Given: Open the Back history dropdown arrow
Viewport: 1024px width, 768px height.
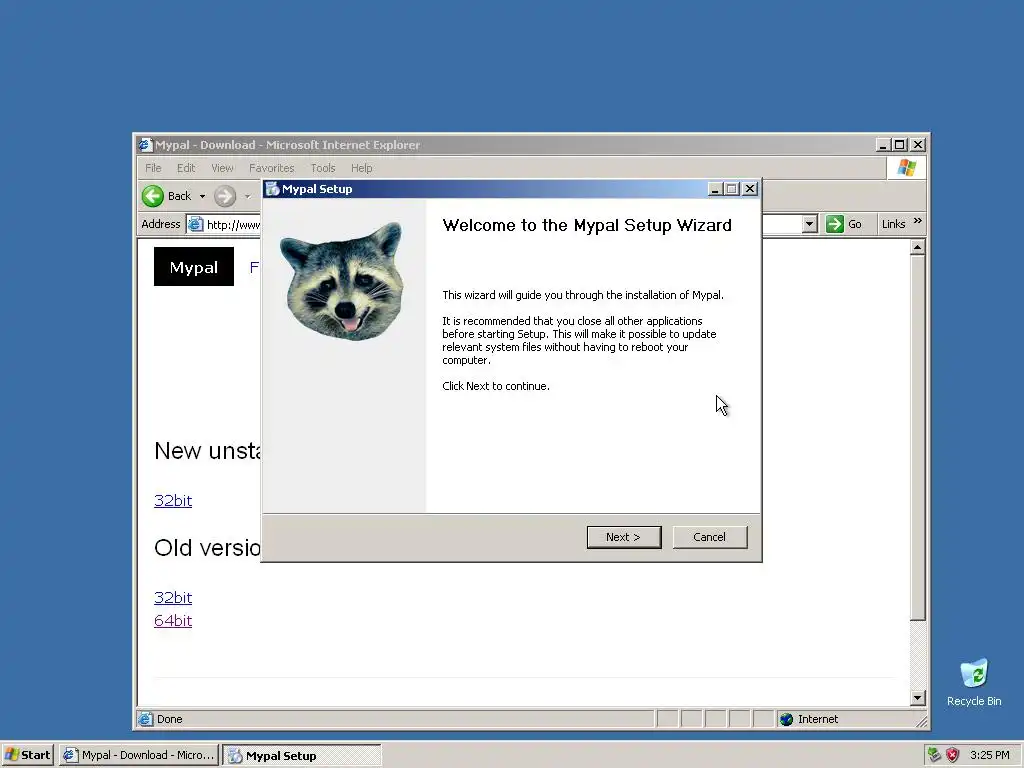Looking at the screenshot, I should 202,197.
